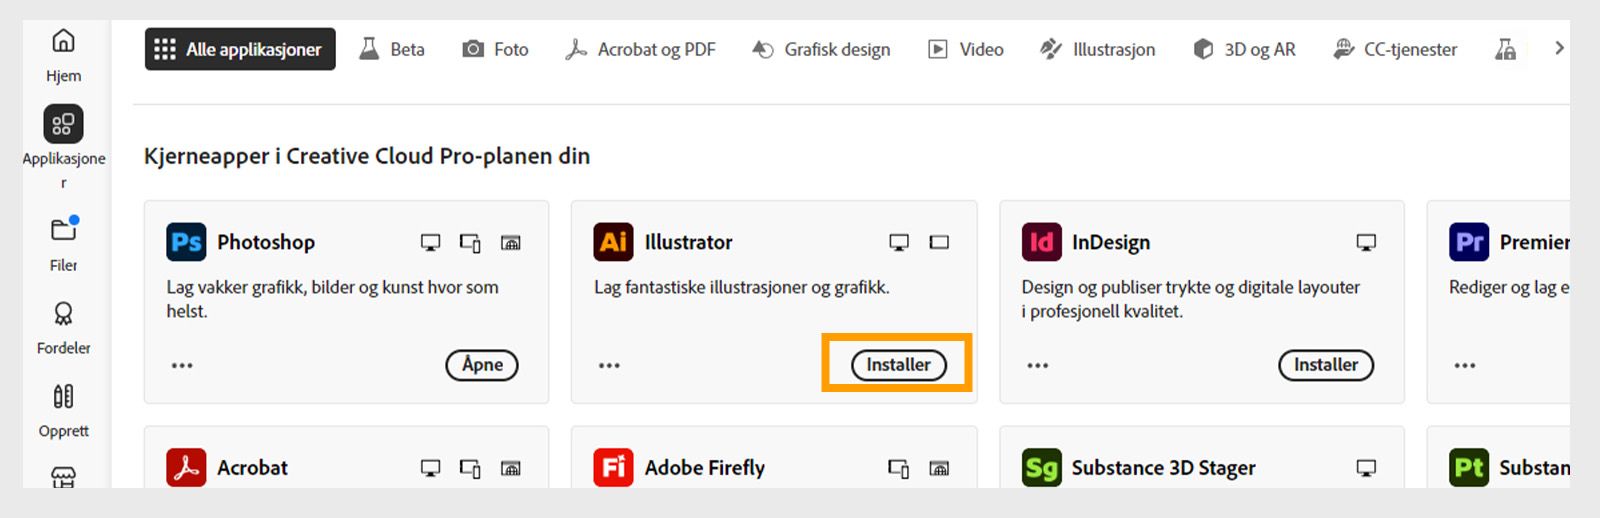Click Acrobat web platform icon
Viewport: 1600px width, 518px height.
tap(510, 467)
